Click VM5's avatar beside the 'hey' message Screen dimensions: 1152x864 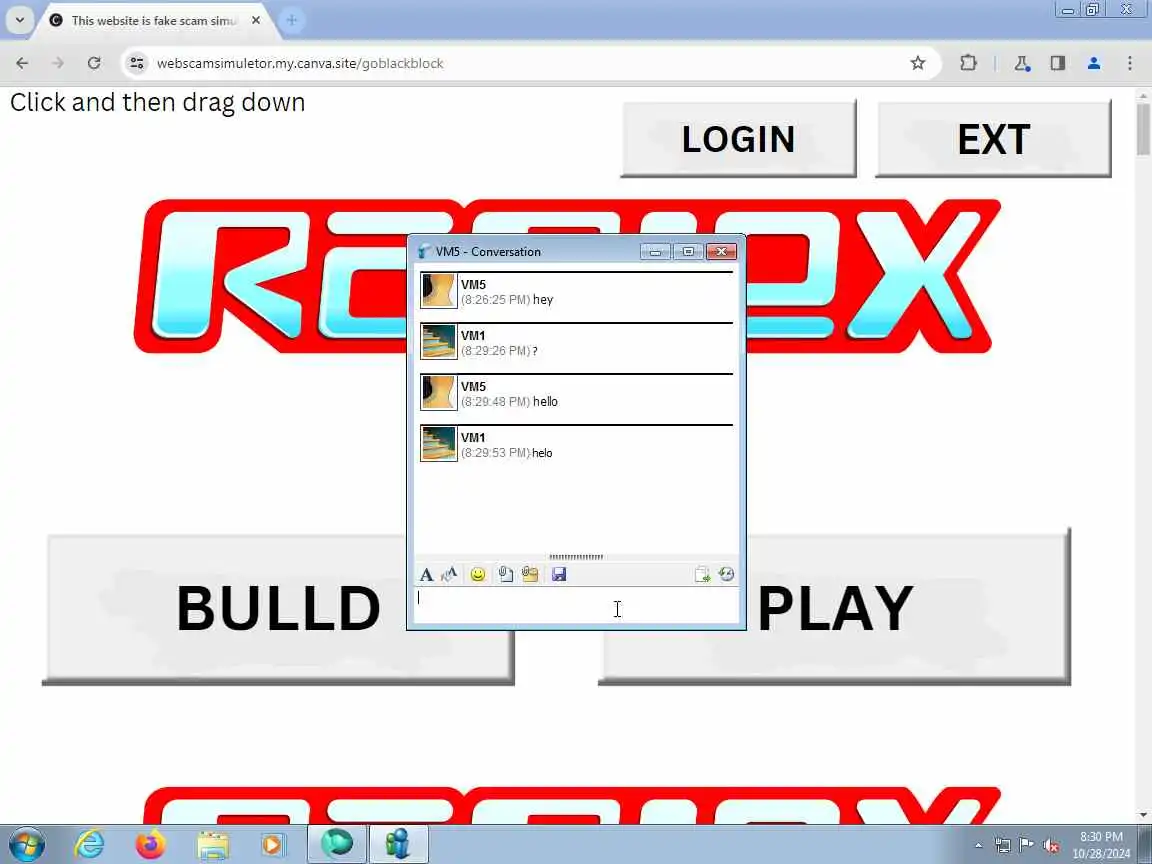tap(439, 291)
